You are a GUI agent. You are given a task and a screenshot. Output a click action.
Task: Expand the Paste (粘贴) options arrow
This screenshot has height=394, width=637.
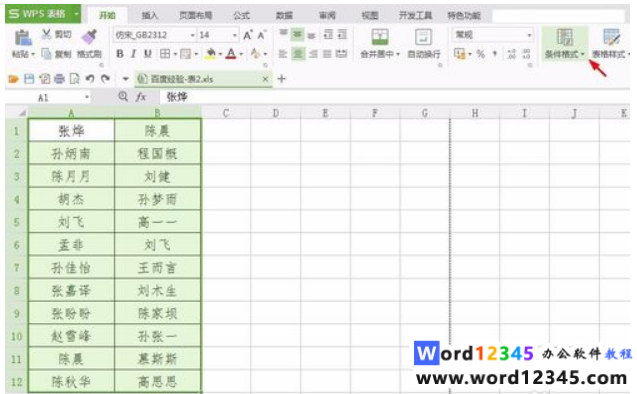click(x=33, y=54)
